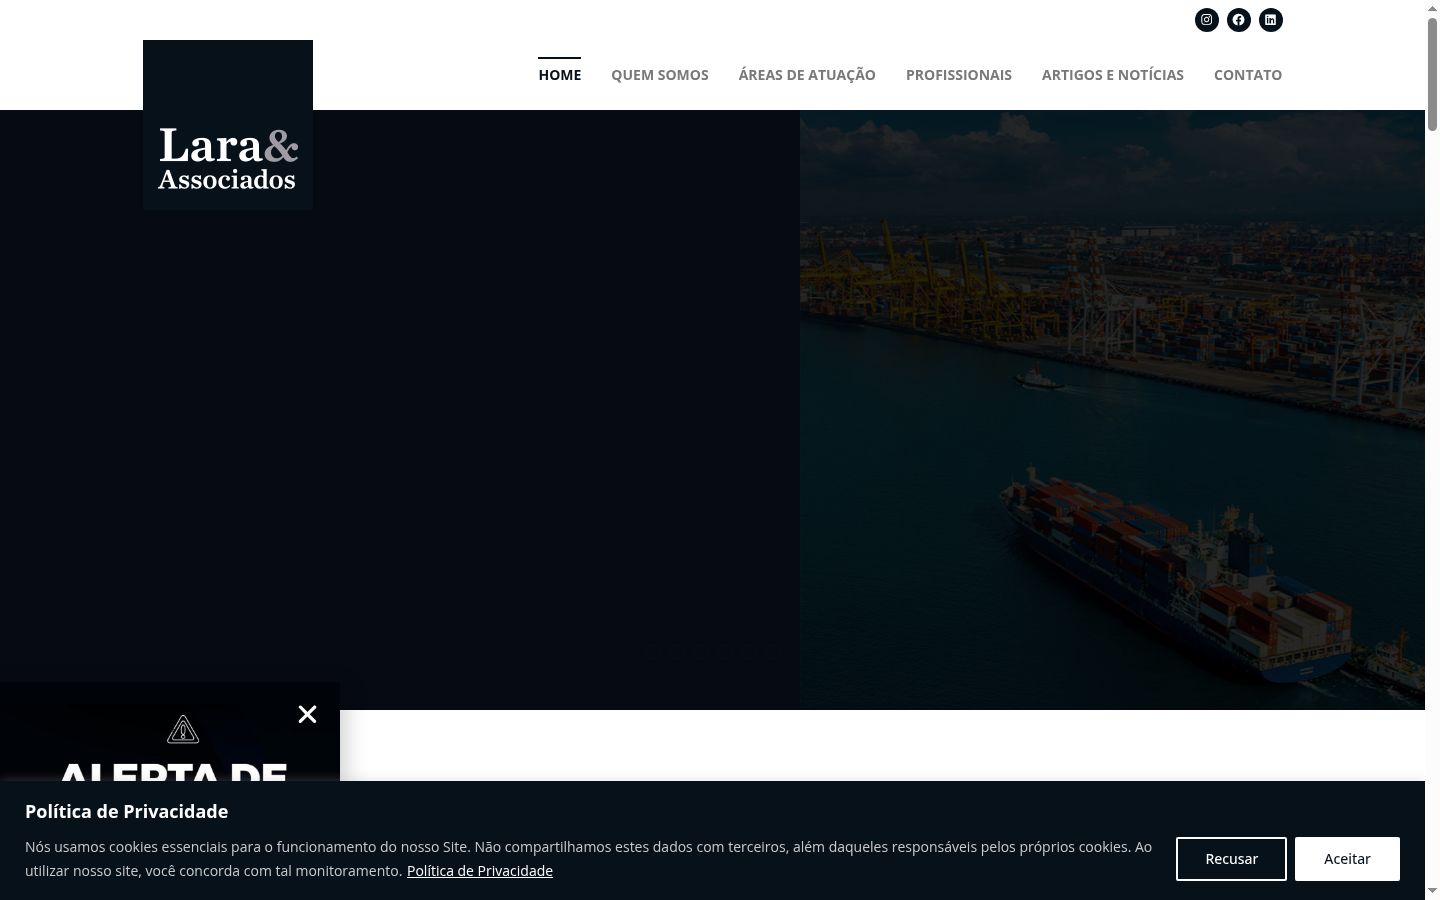The height and width of the screenshot is (900, 1440).
Task: Click the scrollbar up arrow
Action: click(x=1432, y=8)
